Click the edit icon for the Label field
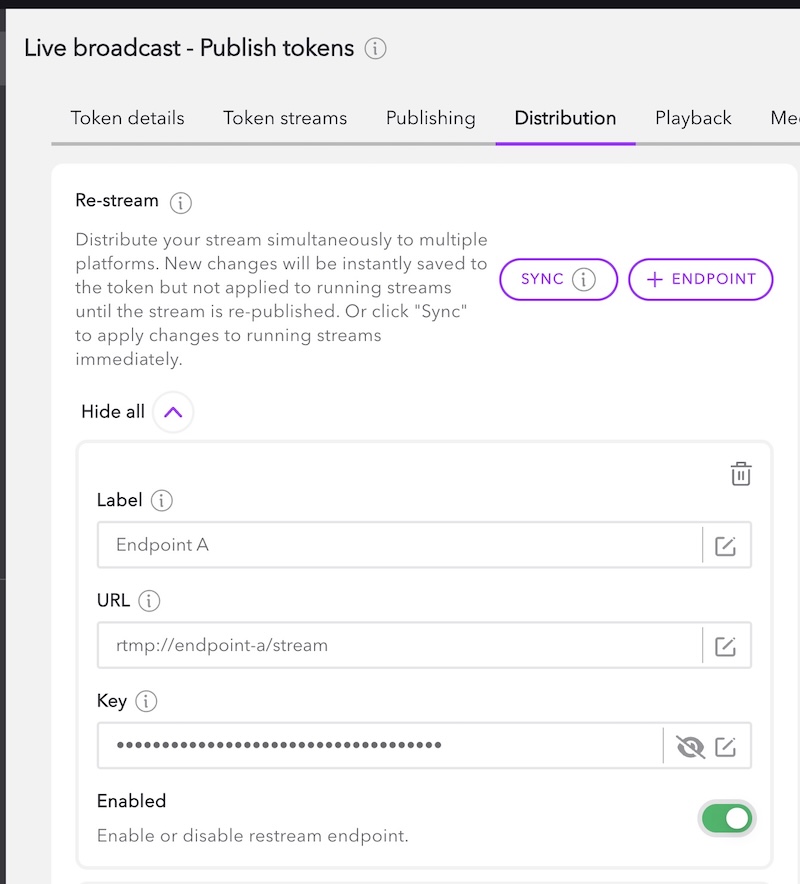800x884 pixels. pyautogui.click(x=726, y=546)
